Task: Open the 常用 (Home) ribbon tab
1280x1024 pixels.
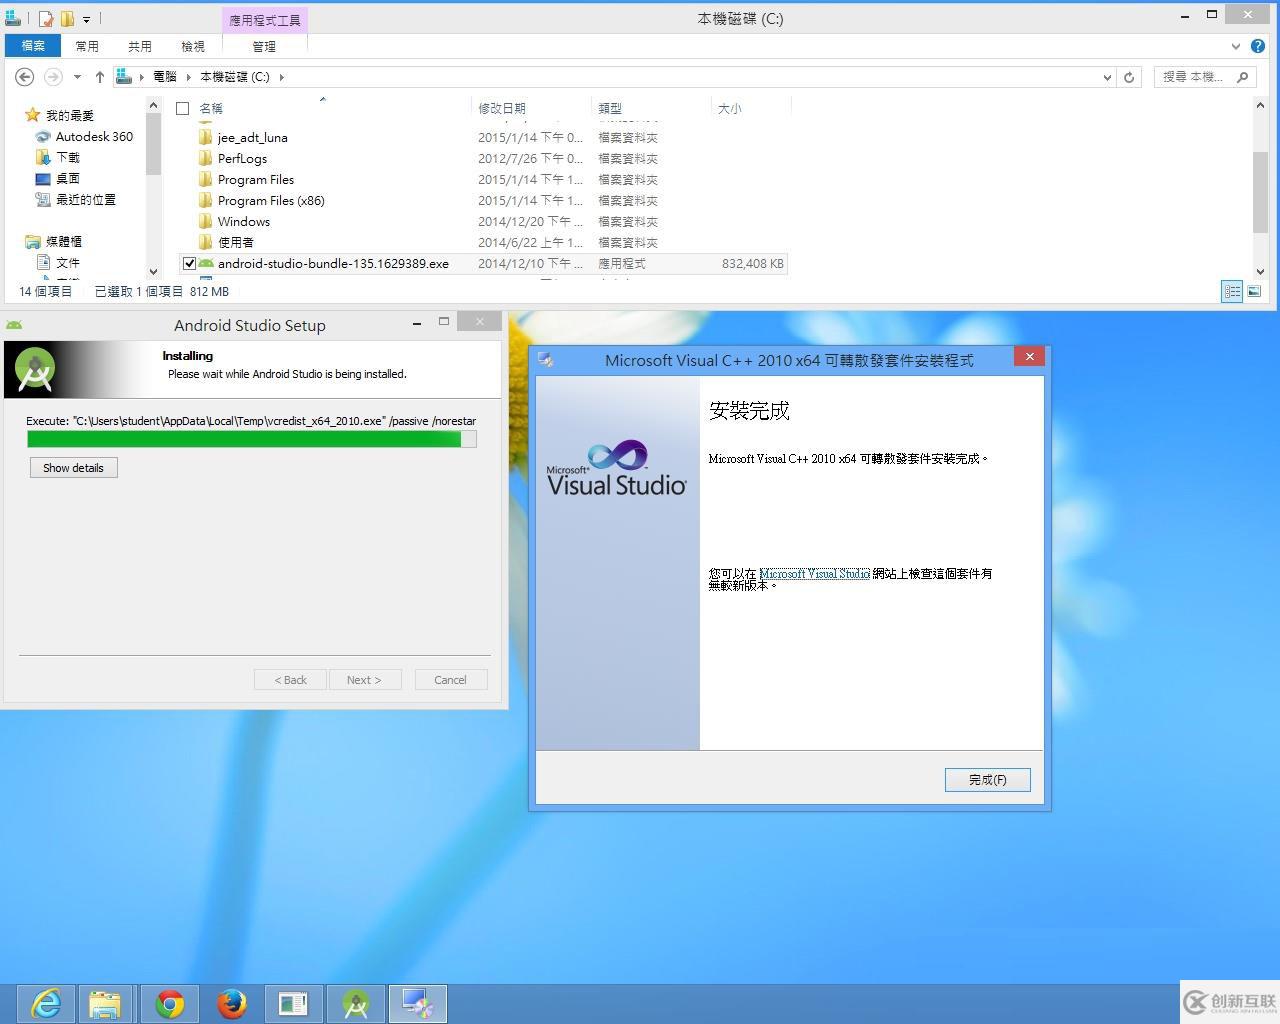Action: (x=87, y=46)
